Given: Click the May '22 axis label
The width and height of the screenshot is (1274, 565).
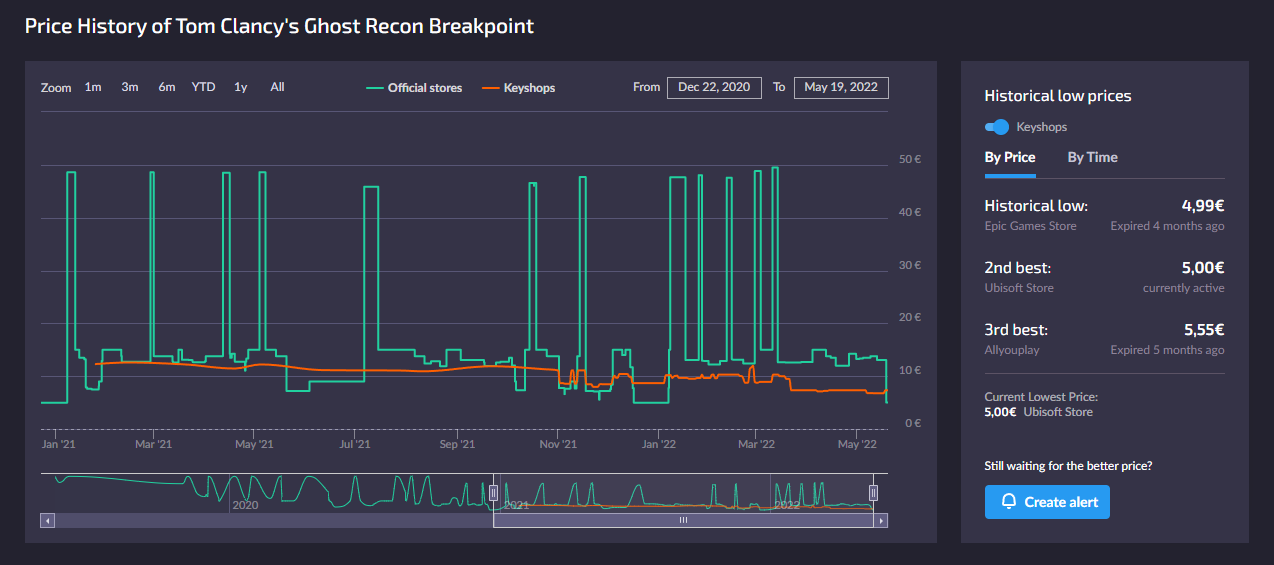Looking at the screenshot, I should click(858, 444).
